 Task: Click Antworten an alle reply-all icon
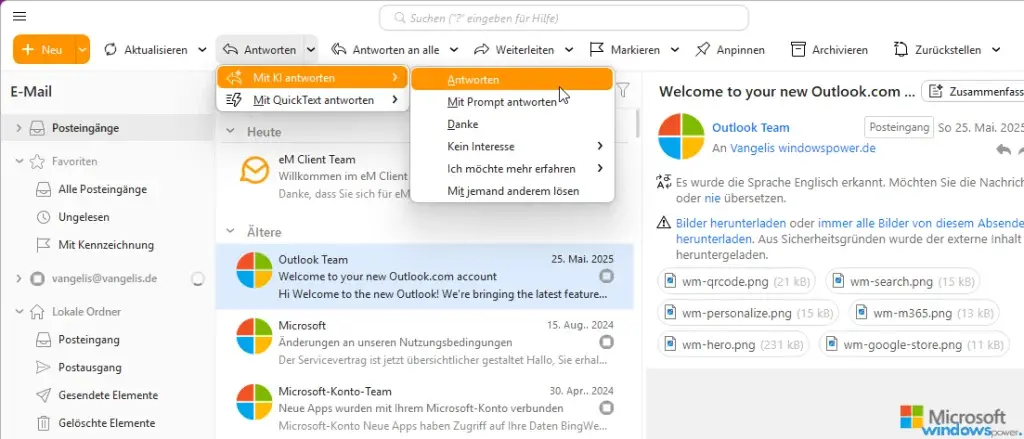click(x=338, y=50)
